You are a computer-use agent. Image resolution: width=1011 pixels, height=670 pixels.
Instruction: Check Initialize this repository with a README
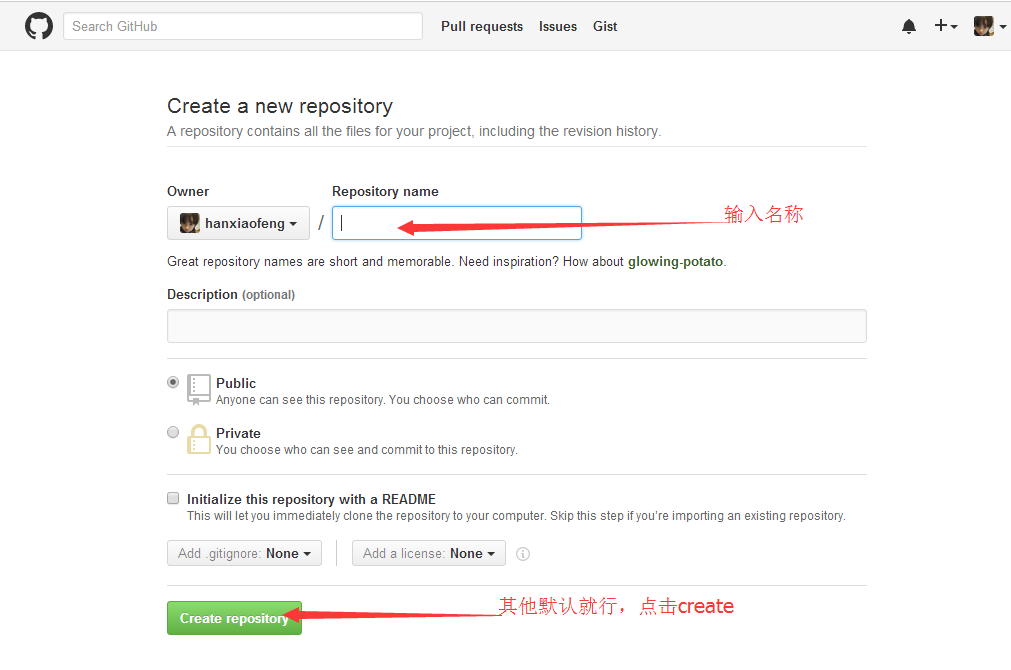tap(173, 498)
